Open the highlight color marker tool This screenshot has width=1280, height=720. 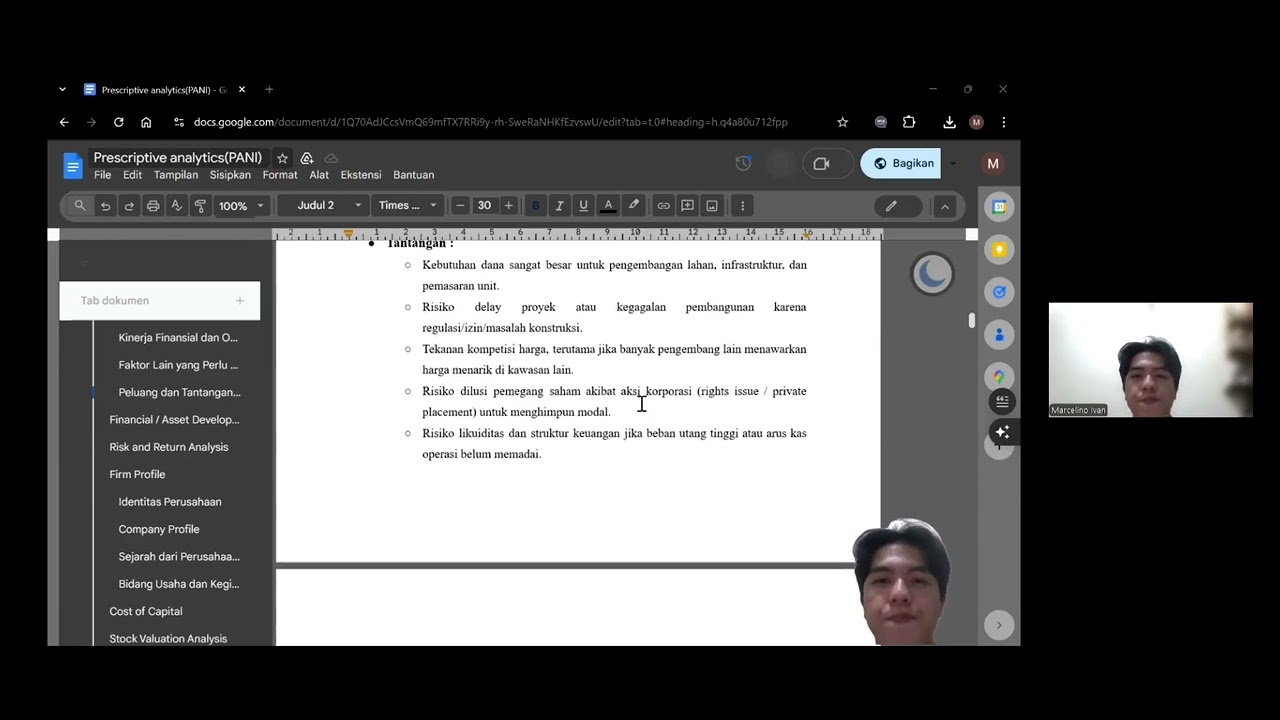(x=633, y=206)
